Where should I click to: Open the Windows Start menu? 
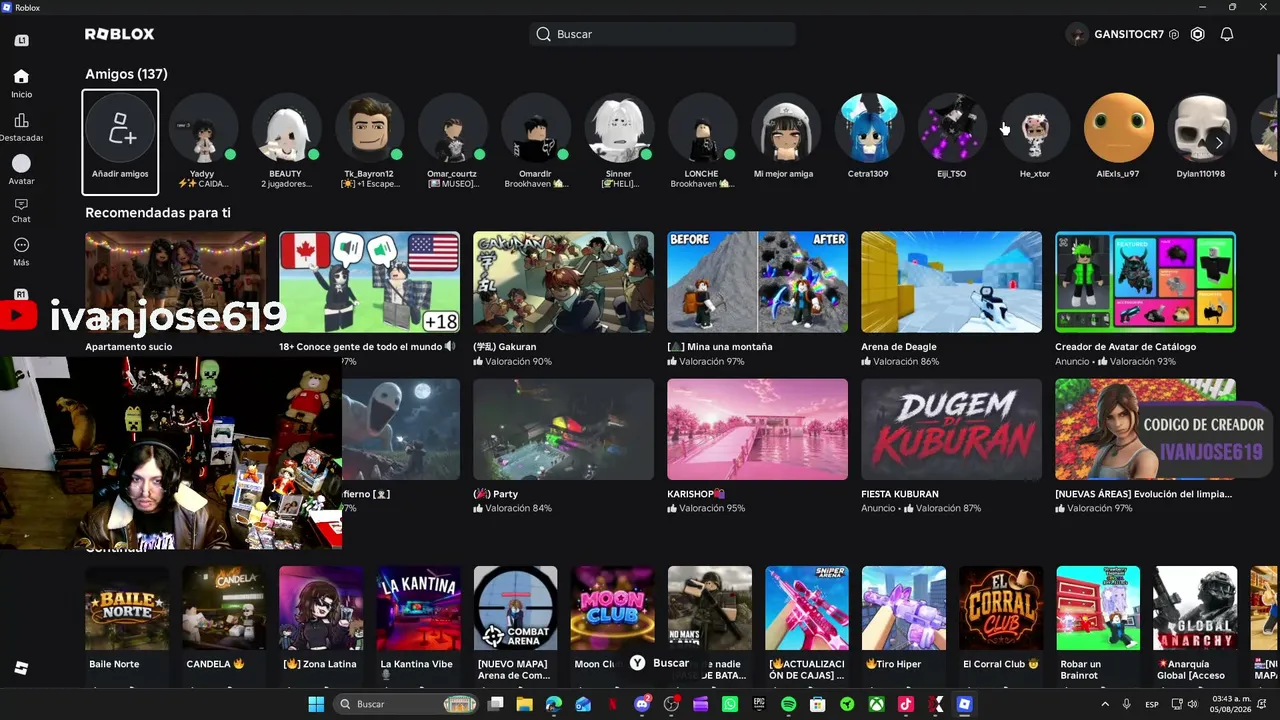pyautogui.click(x=316, y=704)
